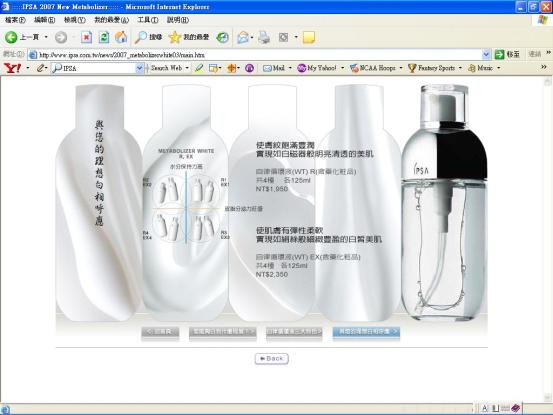Click the red book icon in the tray

pyautogui.click(x=515, y=408)
